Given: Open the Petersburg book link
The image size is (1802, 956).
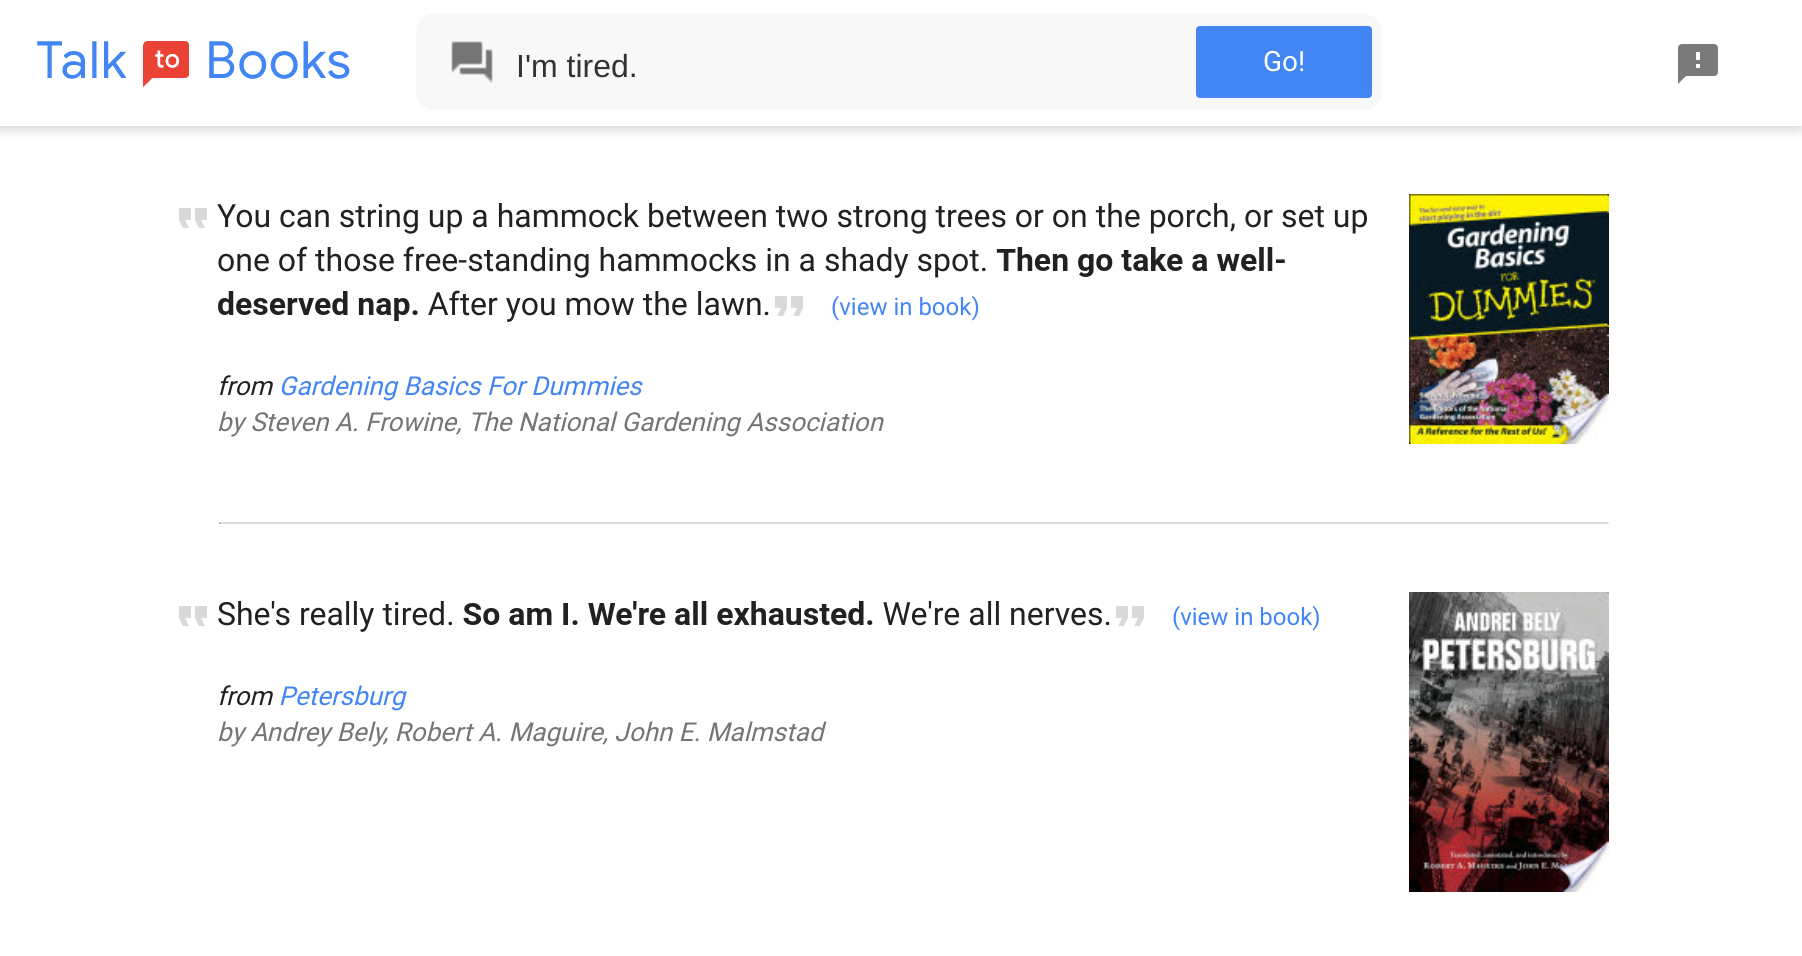Looking at the screenshot, I should pos(343,696).
